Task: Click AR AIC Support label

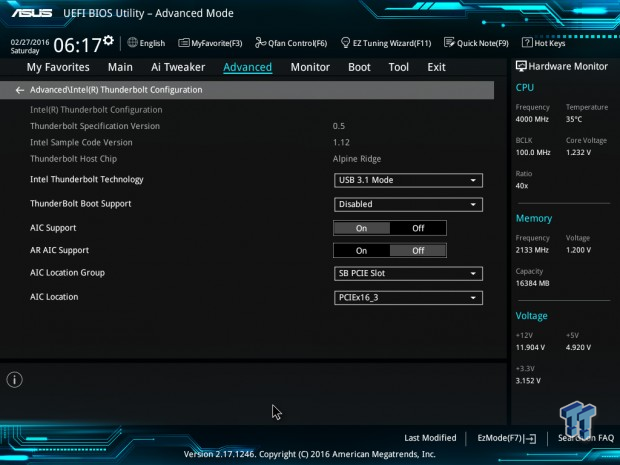Action: [59, 250]
